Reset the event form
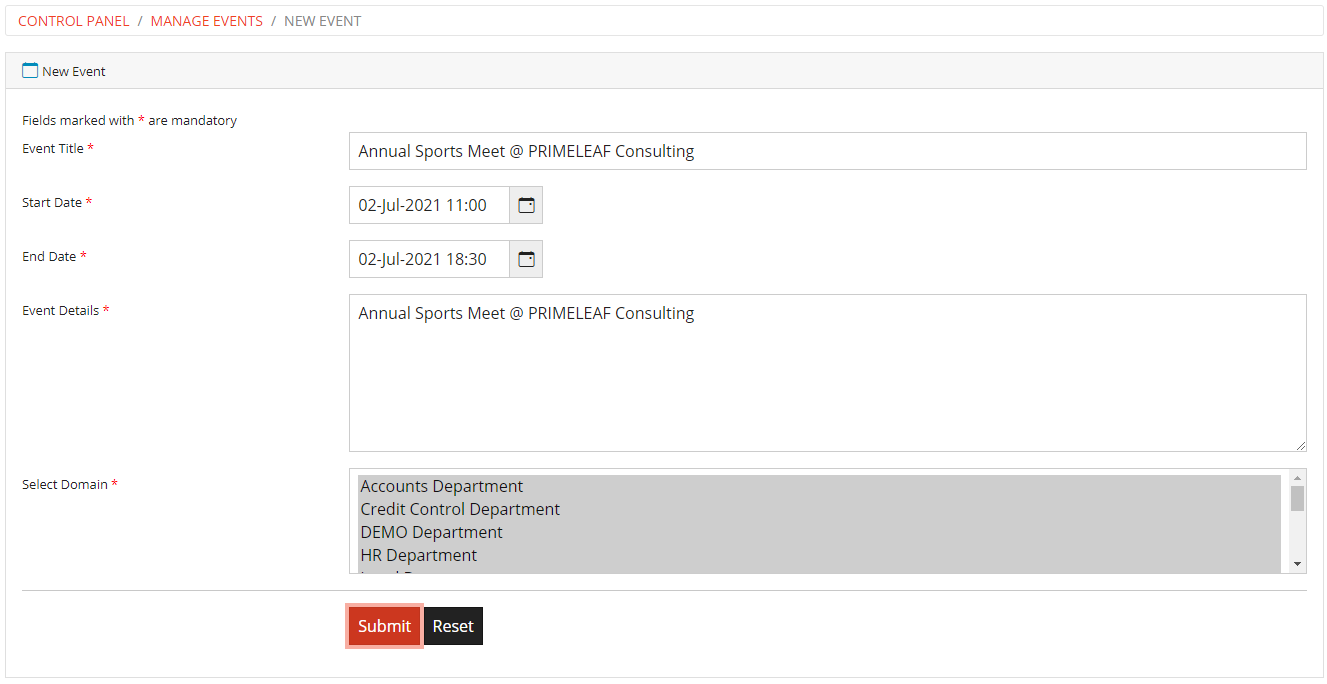 (x=453, y=626)
